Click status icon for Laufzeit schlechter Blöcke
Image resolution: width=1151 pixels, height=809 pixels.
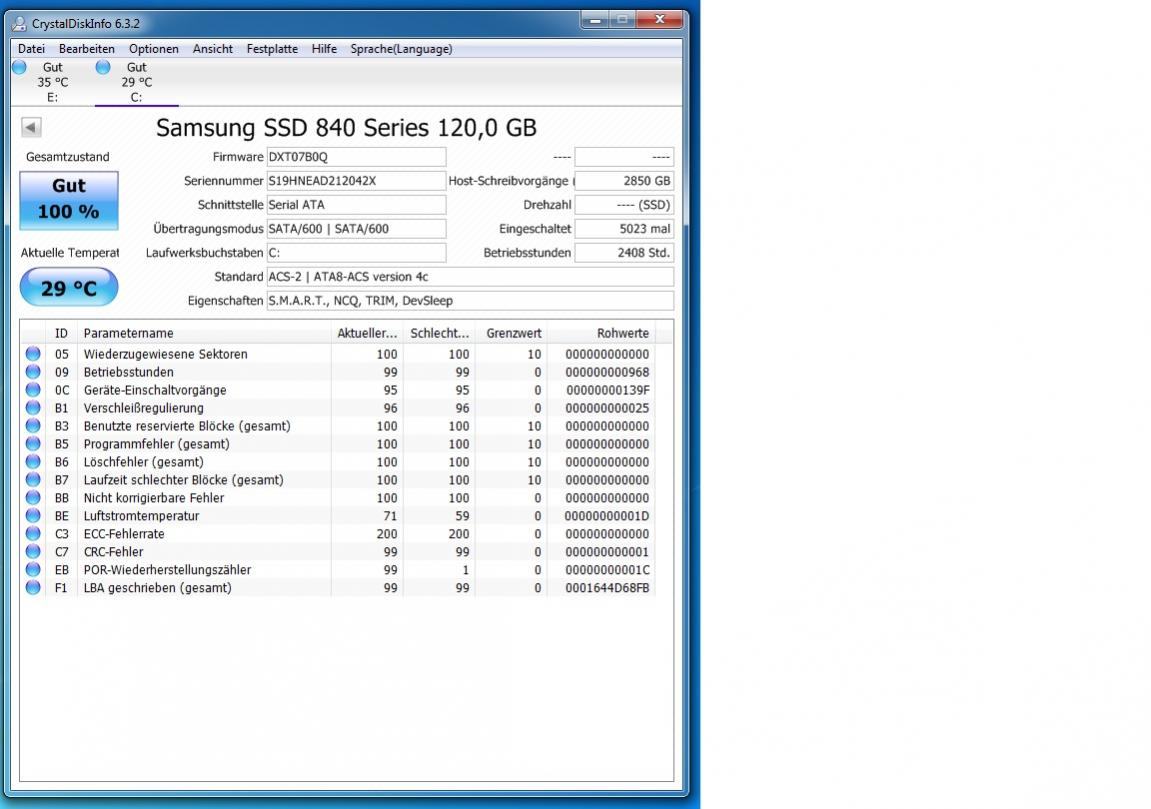pos(33,479)
